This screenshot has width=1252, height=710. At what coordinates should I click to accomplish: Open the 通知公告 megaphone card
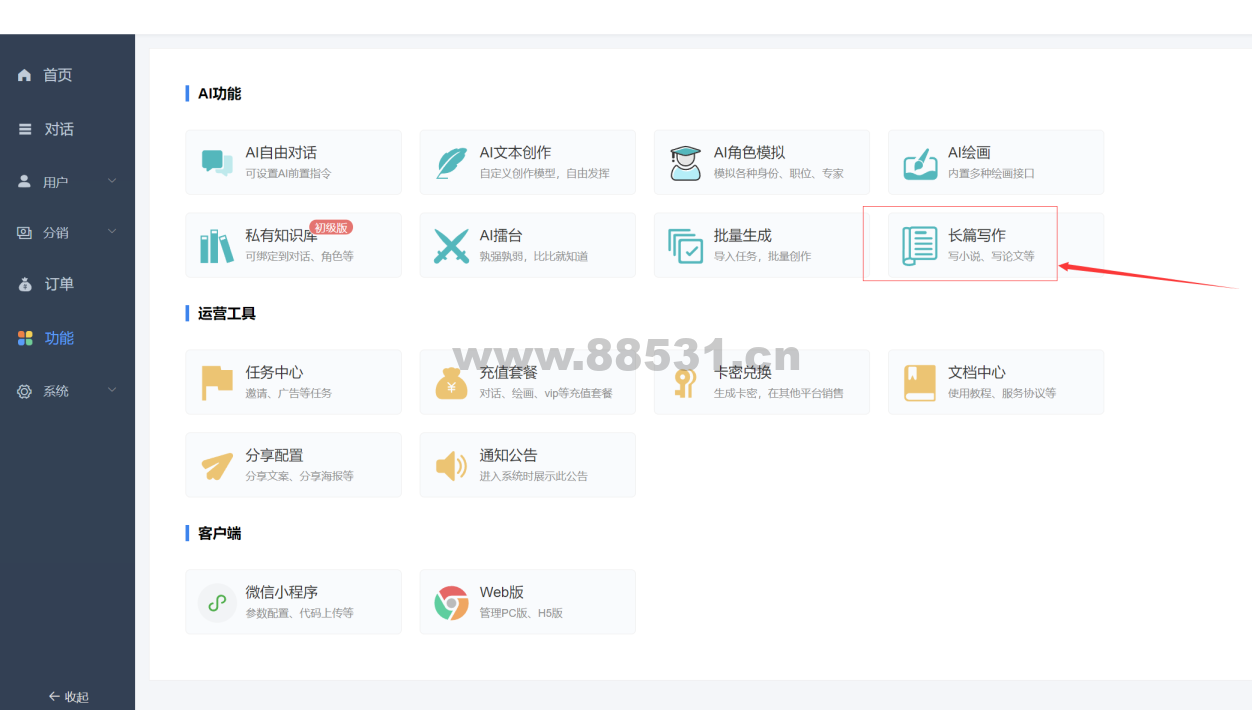click(x=527, y=465)
